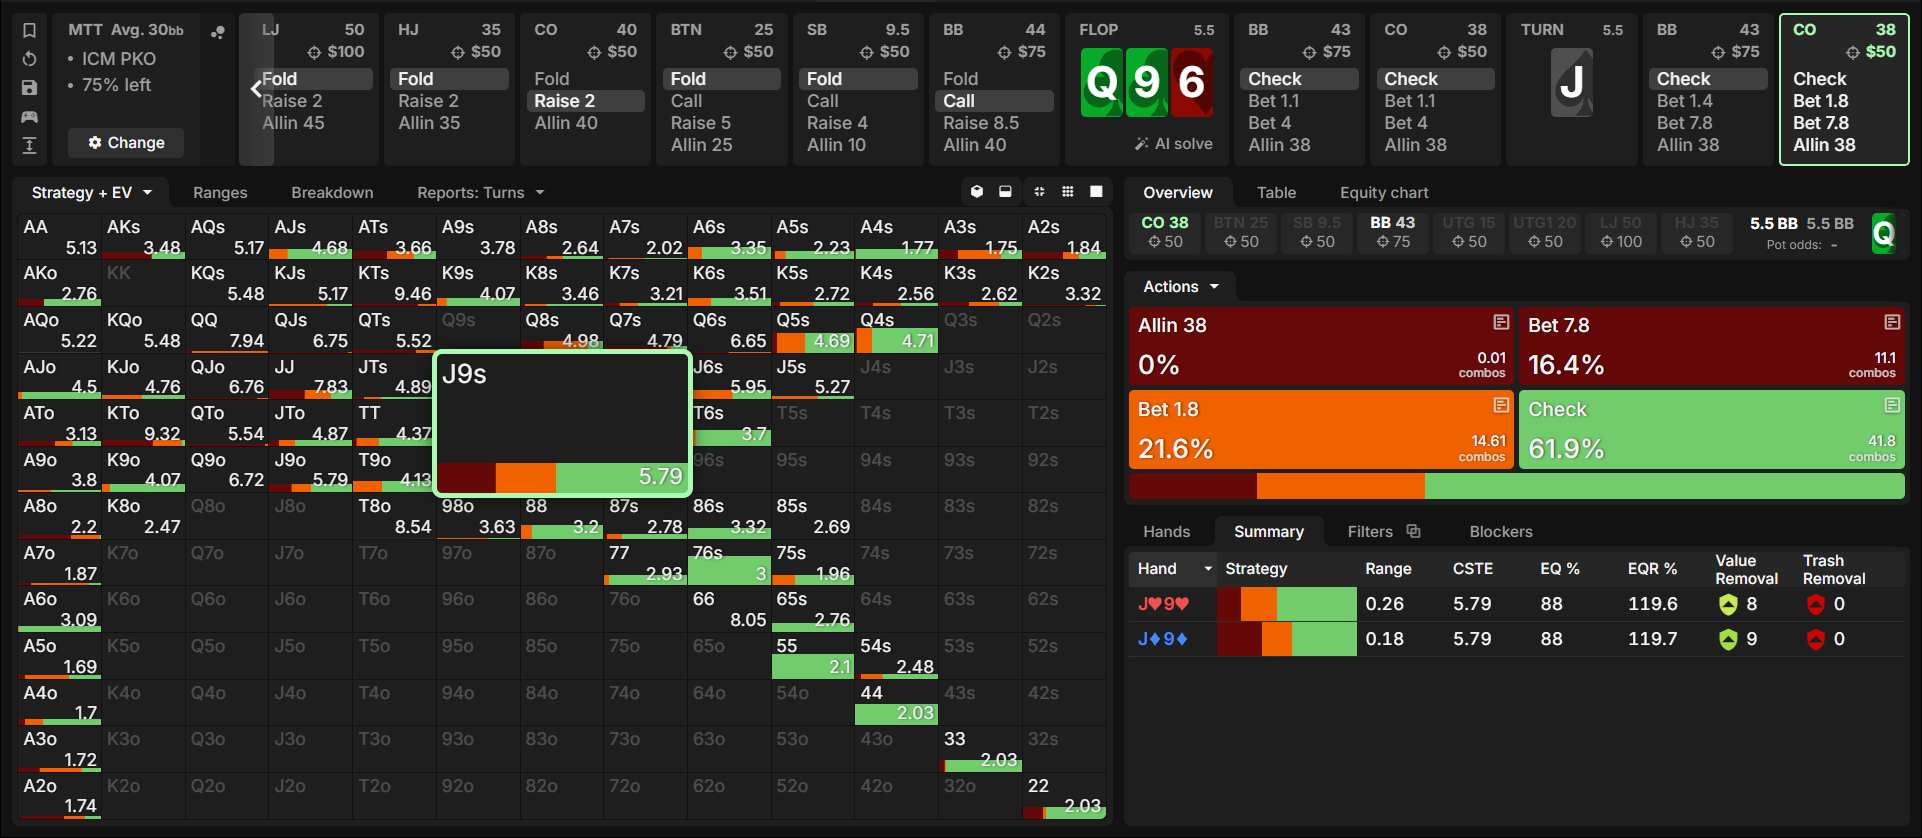Click the copy icon next to Filters
The width and height of the screenshot is (1922, 838).
1413,531
